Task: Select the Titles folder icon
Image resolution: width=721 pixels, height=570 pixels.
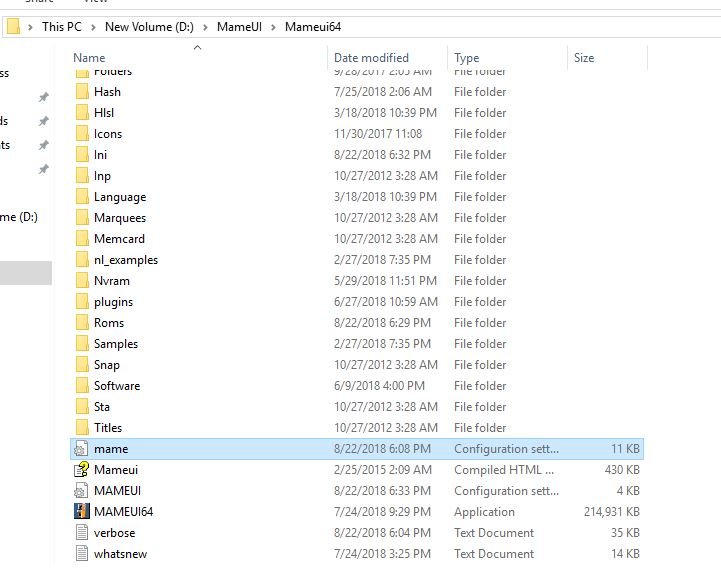Action: point(82,428)
